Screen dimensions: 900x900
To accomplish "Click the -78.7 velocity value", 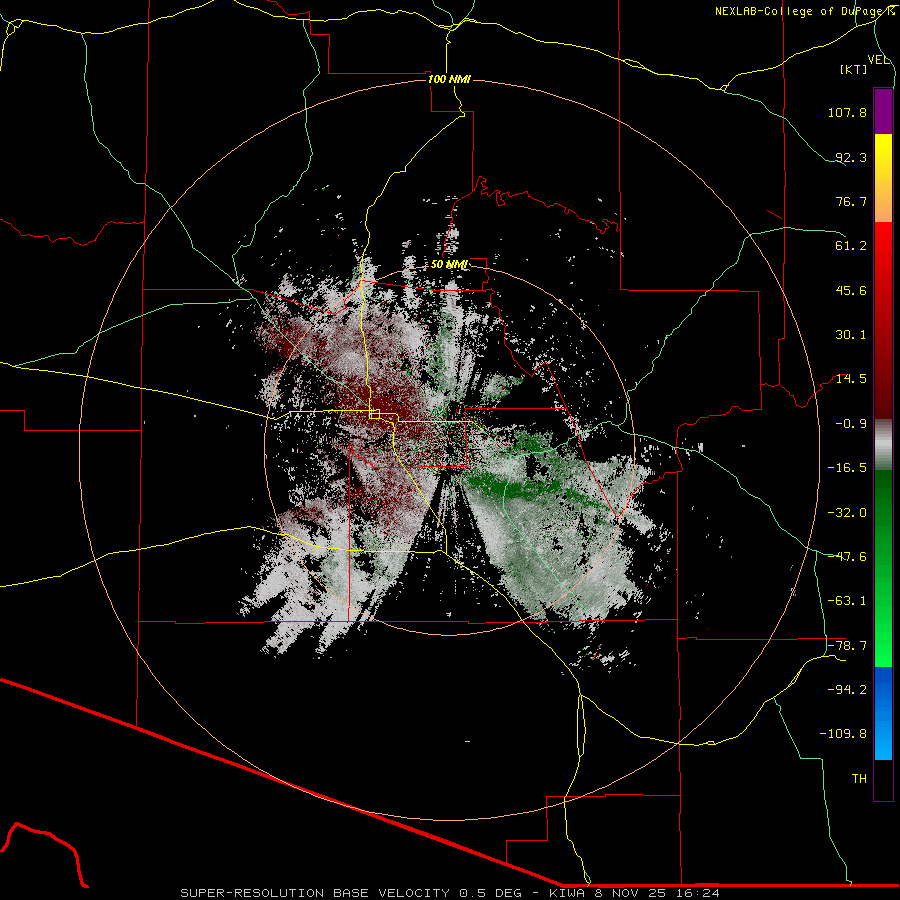I will click(x=847, y=646).
